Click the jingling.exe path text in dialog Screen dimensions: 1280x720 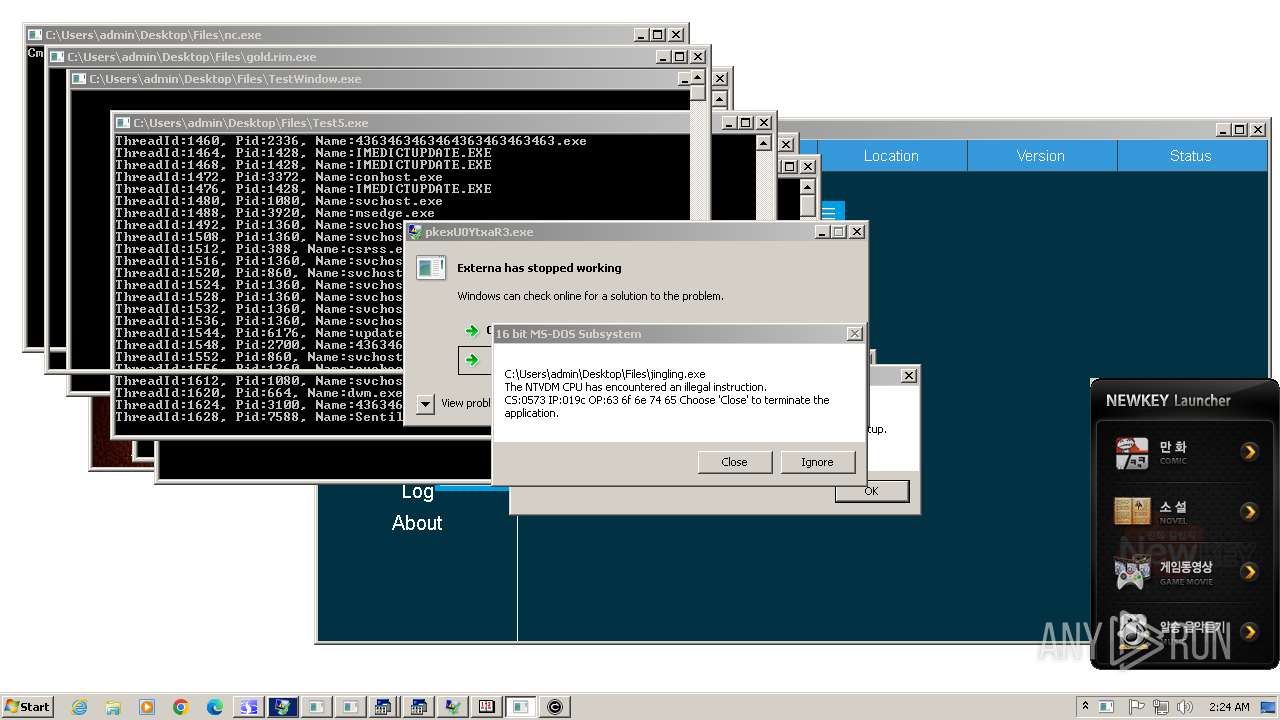pyautogui.click(x=605, y=374)
